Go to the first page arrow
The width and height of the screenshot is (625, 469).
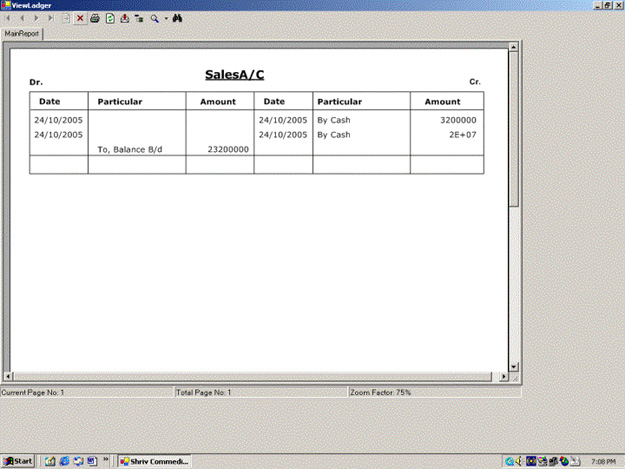(9, 18)
